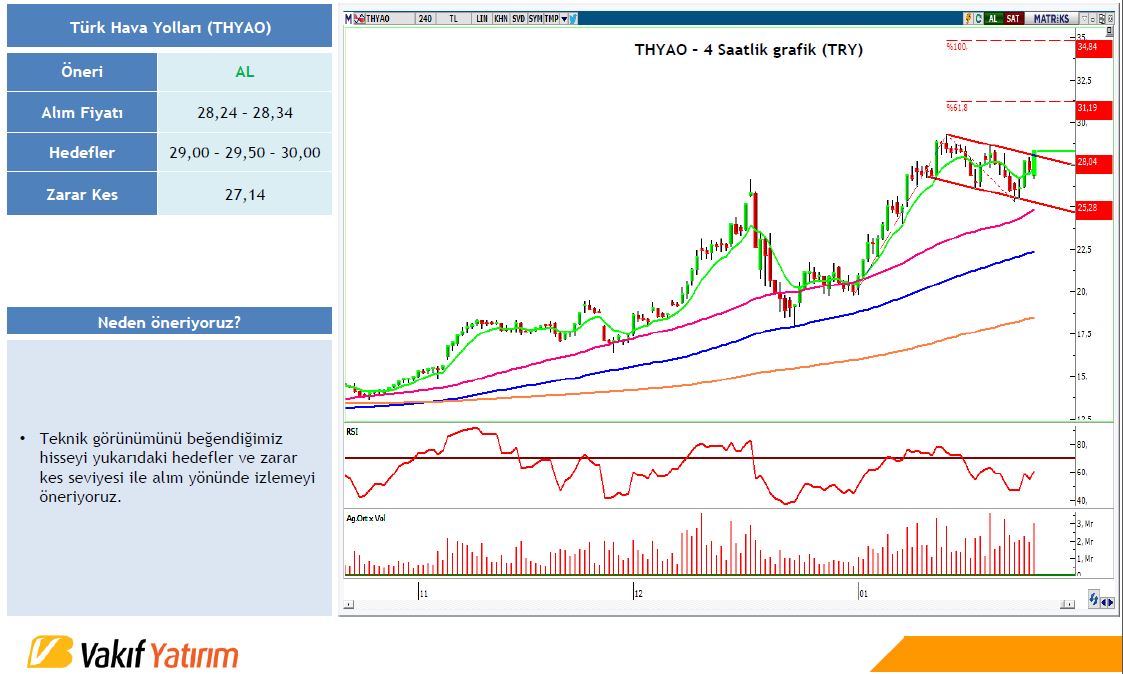Image resolution: width=1123 pixels, height=674 pixels.
Task: Click the blue refresh arrows icon bottom right
Action: click(x=1094, y=600)
